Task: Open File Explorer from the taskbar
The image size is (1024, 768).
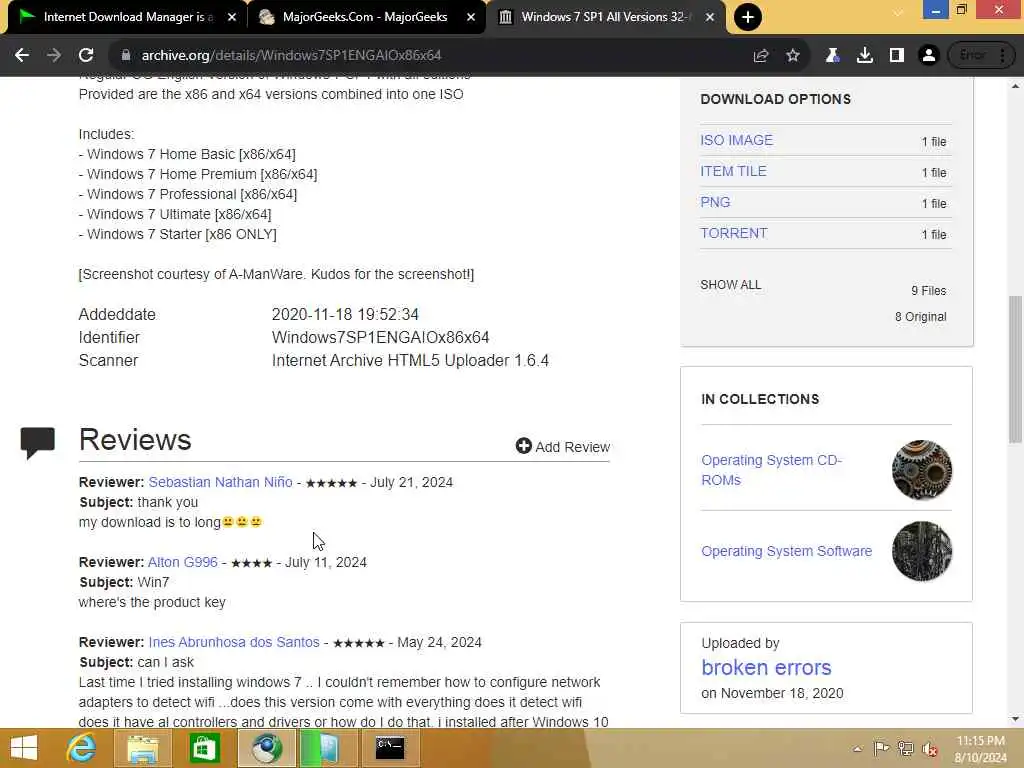Action: click(x=142, y=748)
